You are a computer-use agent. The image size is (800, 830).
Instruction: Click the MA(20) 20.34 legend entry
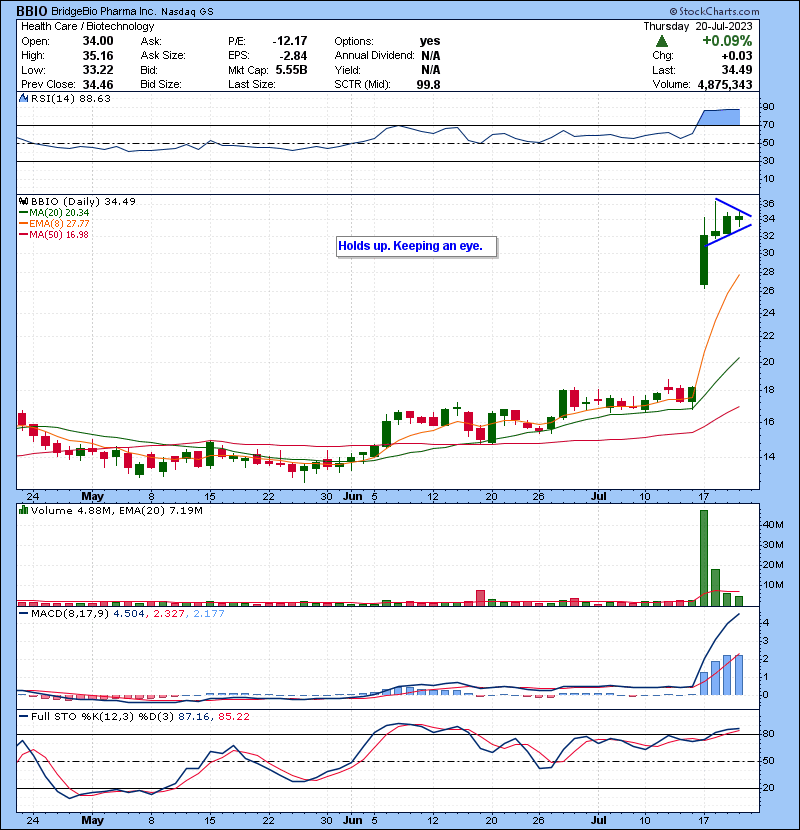point(54,213)
